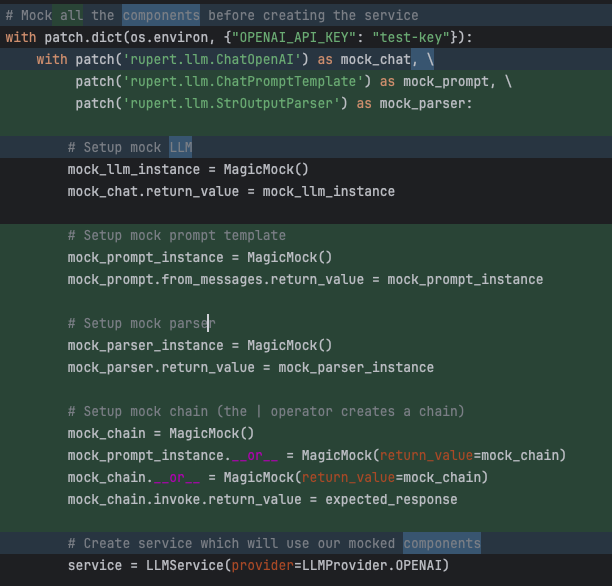Place cursor on 'test-key' string

pos(411,37)
